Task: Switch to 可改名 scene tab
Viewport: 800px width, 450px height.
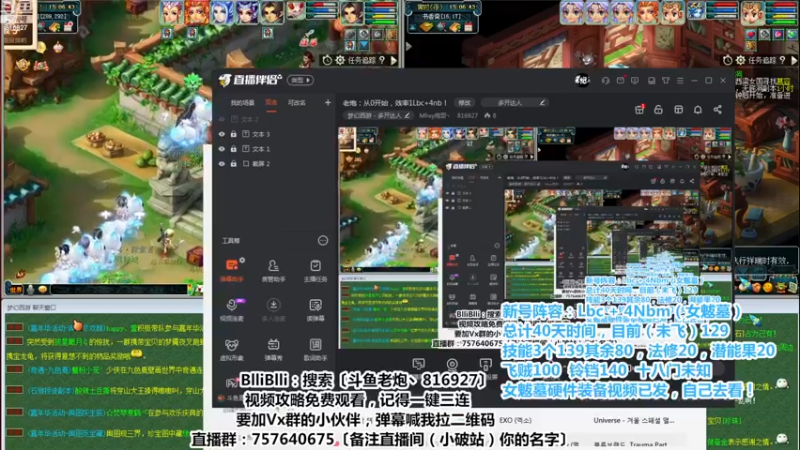Action: (296, 103)
